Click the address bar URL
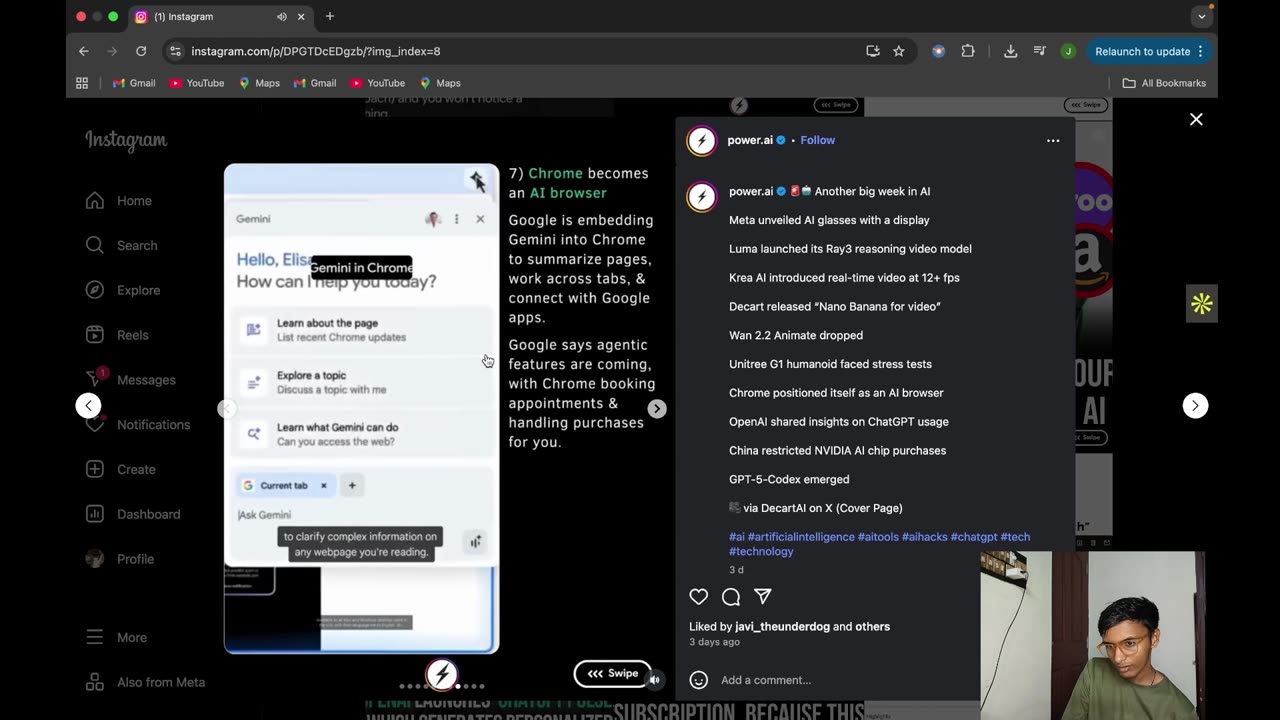The height and width of the screenshot is (720, 1280). pos(315,51)
